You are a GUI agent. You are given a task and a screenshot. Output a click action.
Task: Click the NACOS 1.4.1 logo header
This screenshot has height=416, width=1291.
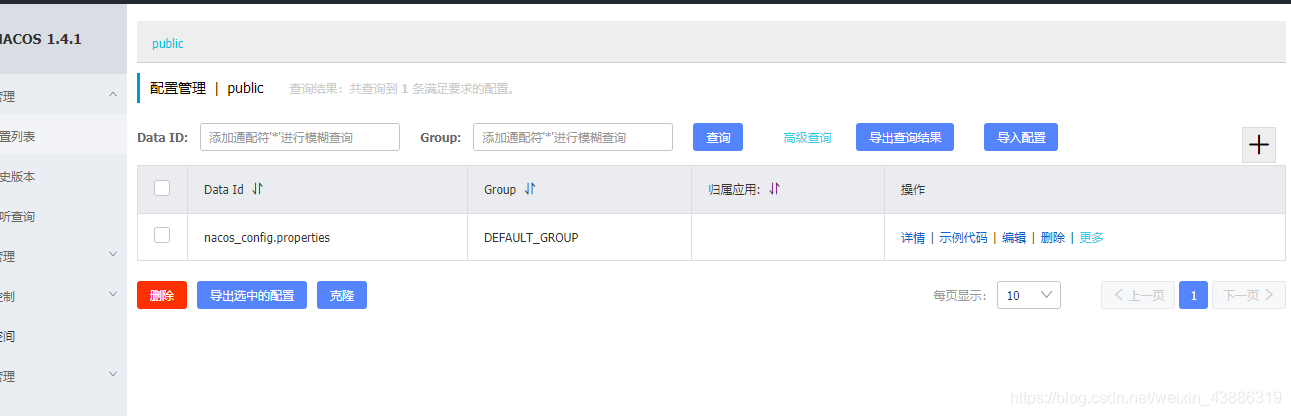41,38
